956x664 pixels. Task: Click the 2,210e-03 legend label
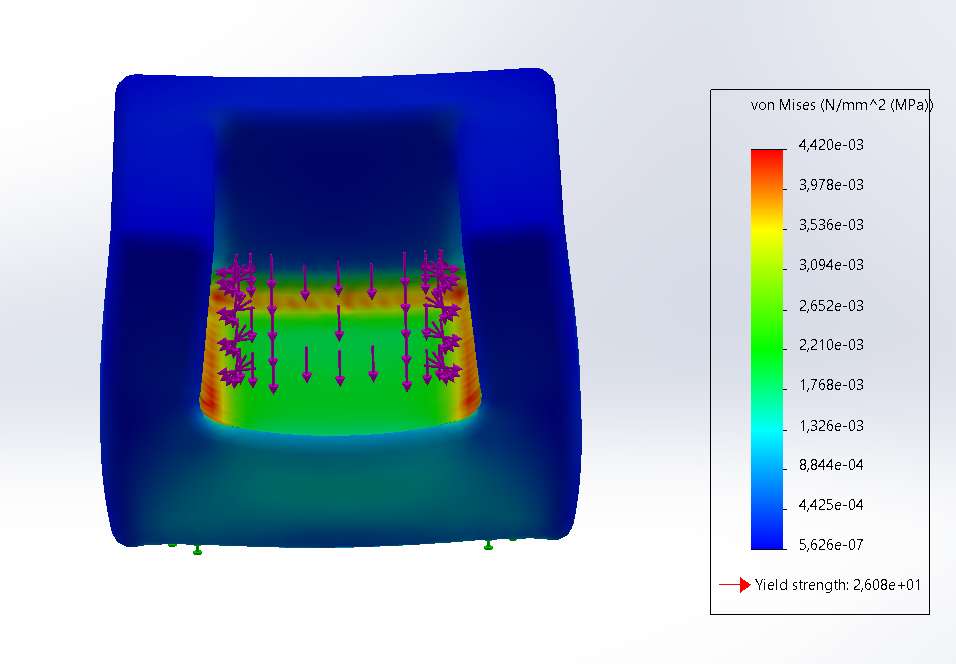[830, 345]
